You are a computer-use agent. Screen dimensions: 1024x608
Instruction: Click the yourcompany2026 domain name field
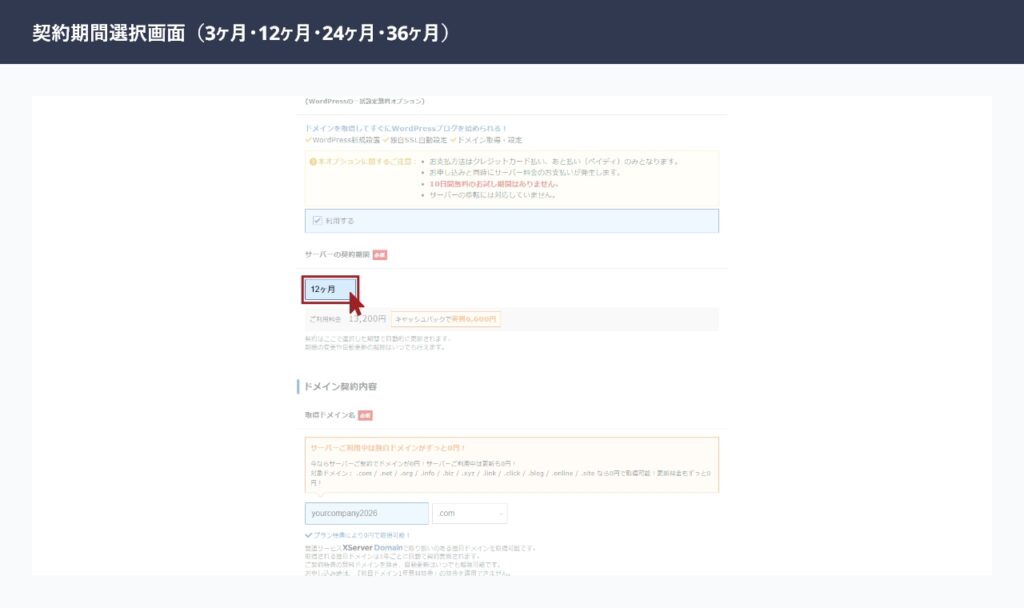(x=366, y=513)
